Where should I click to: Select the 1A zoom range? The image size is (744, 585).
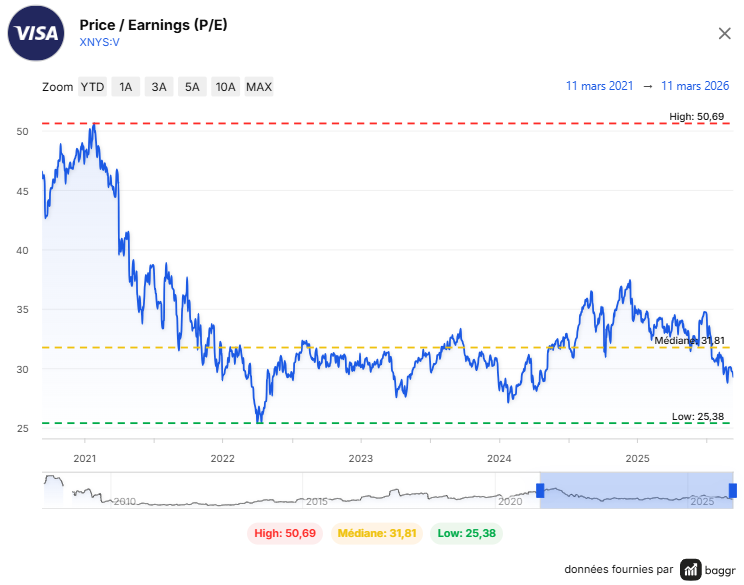126,87
